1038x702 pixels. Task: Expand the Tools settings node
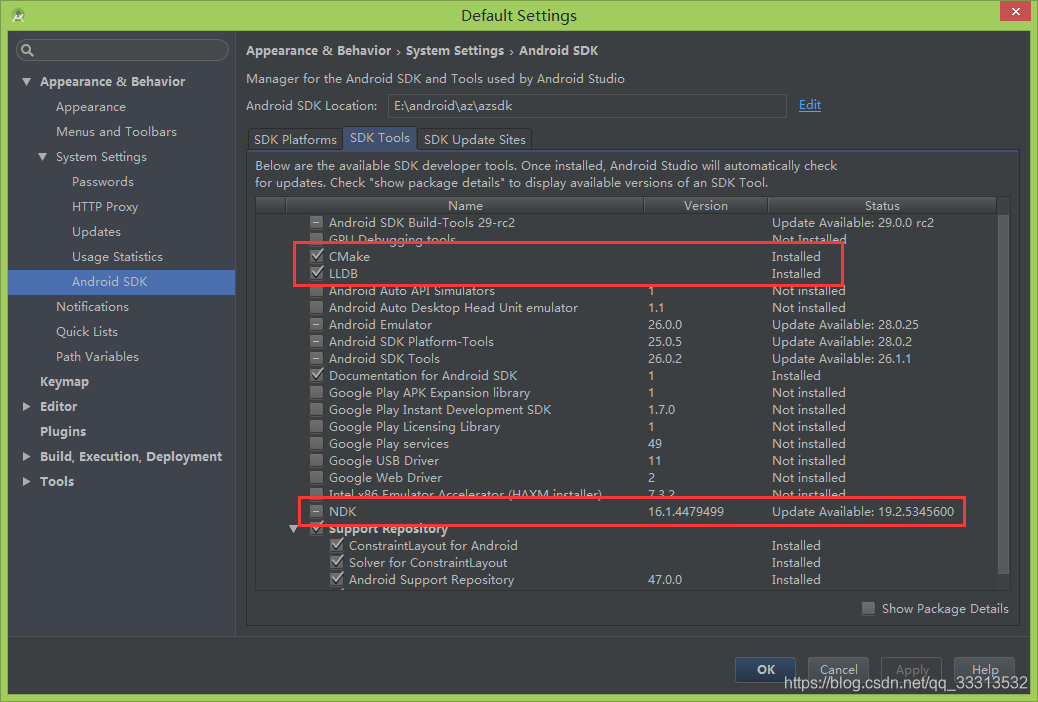point(26,481)
